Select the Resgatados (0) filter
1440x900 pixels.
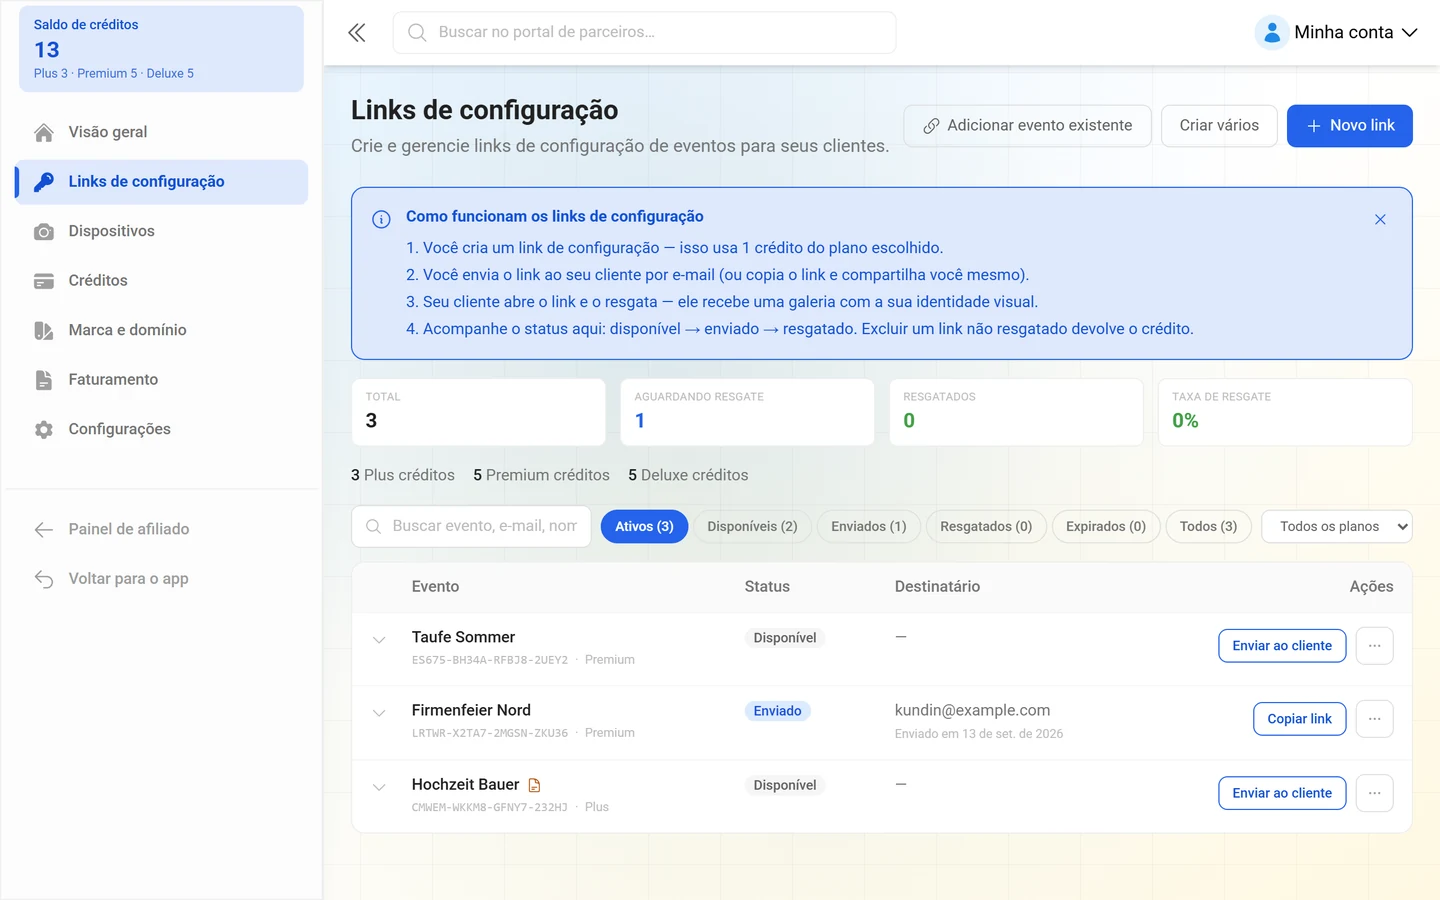(x=986, y=527)
